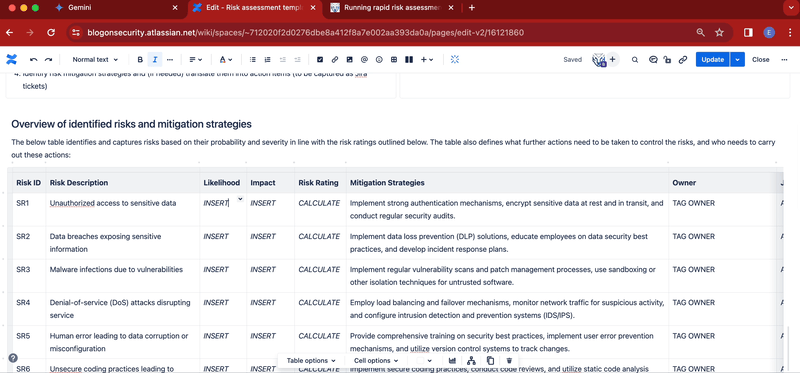The height and width of the screenshot is (373, 800).
Task: Toggle the browser side panel
Action: [x=748, y=33]
